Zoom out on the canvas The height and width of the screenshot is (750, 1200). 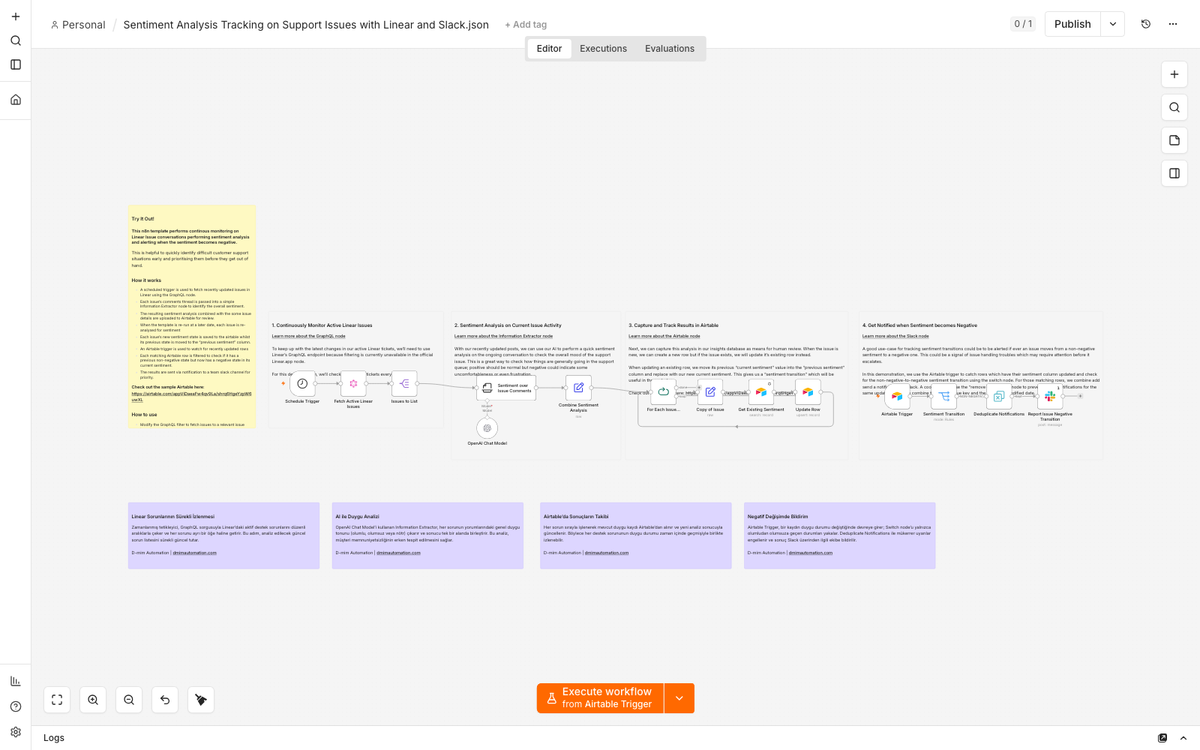click(129, 700)
